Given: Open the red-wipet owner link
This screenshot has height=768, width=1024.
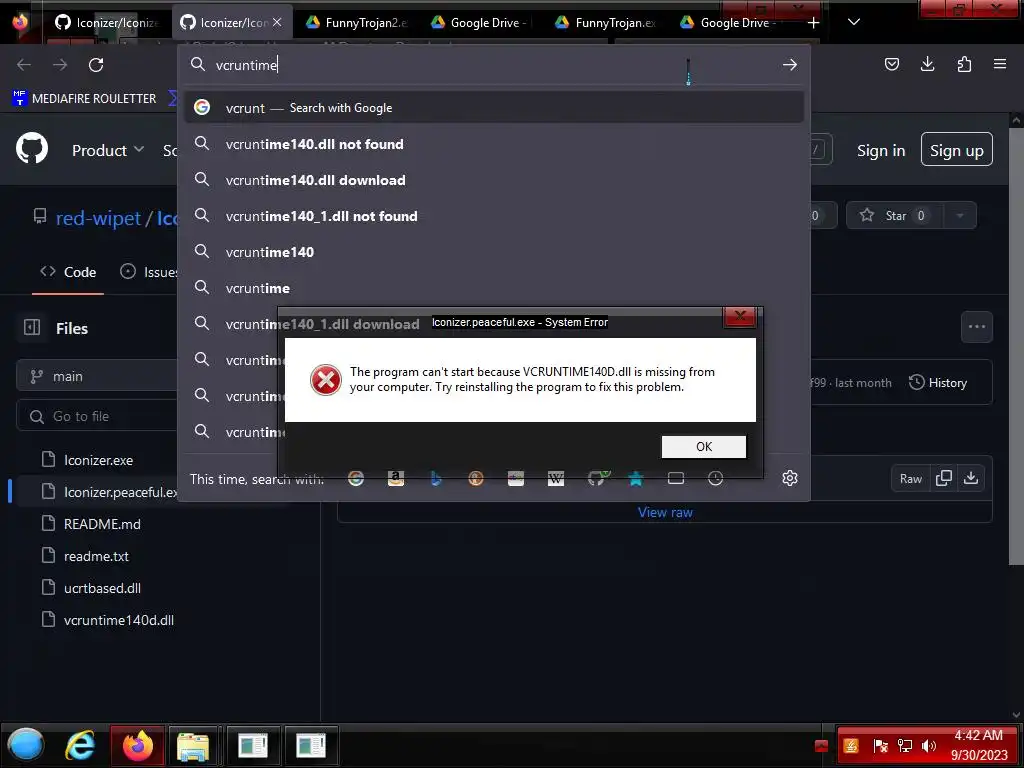Looking at the screenshot, I should pyautogui.click(x=98, y=218).
